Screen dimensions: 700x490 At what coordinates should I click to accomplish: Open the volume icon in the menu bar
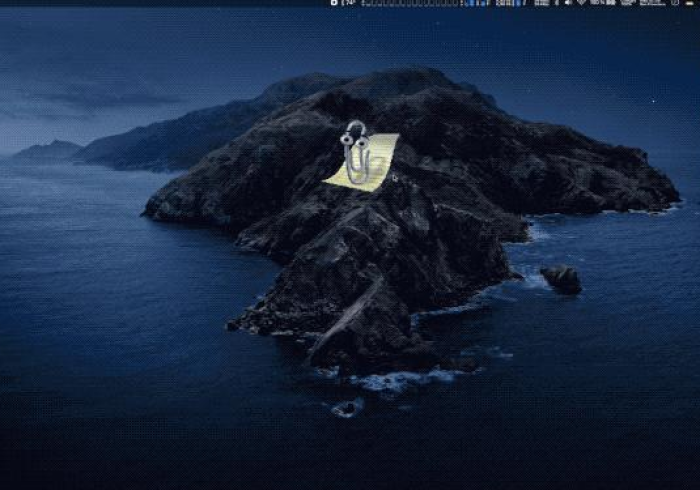point(568,2)
